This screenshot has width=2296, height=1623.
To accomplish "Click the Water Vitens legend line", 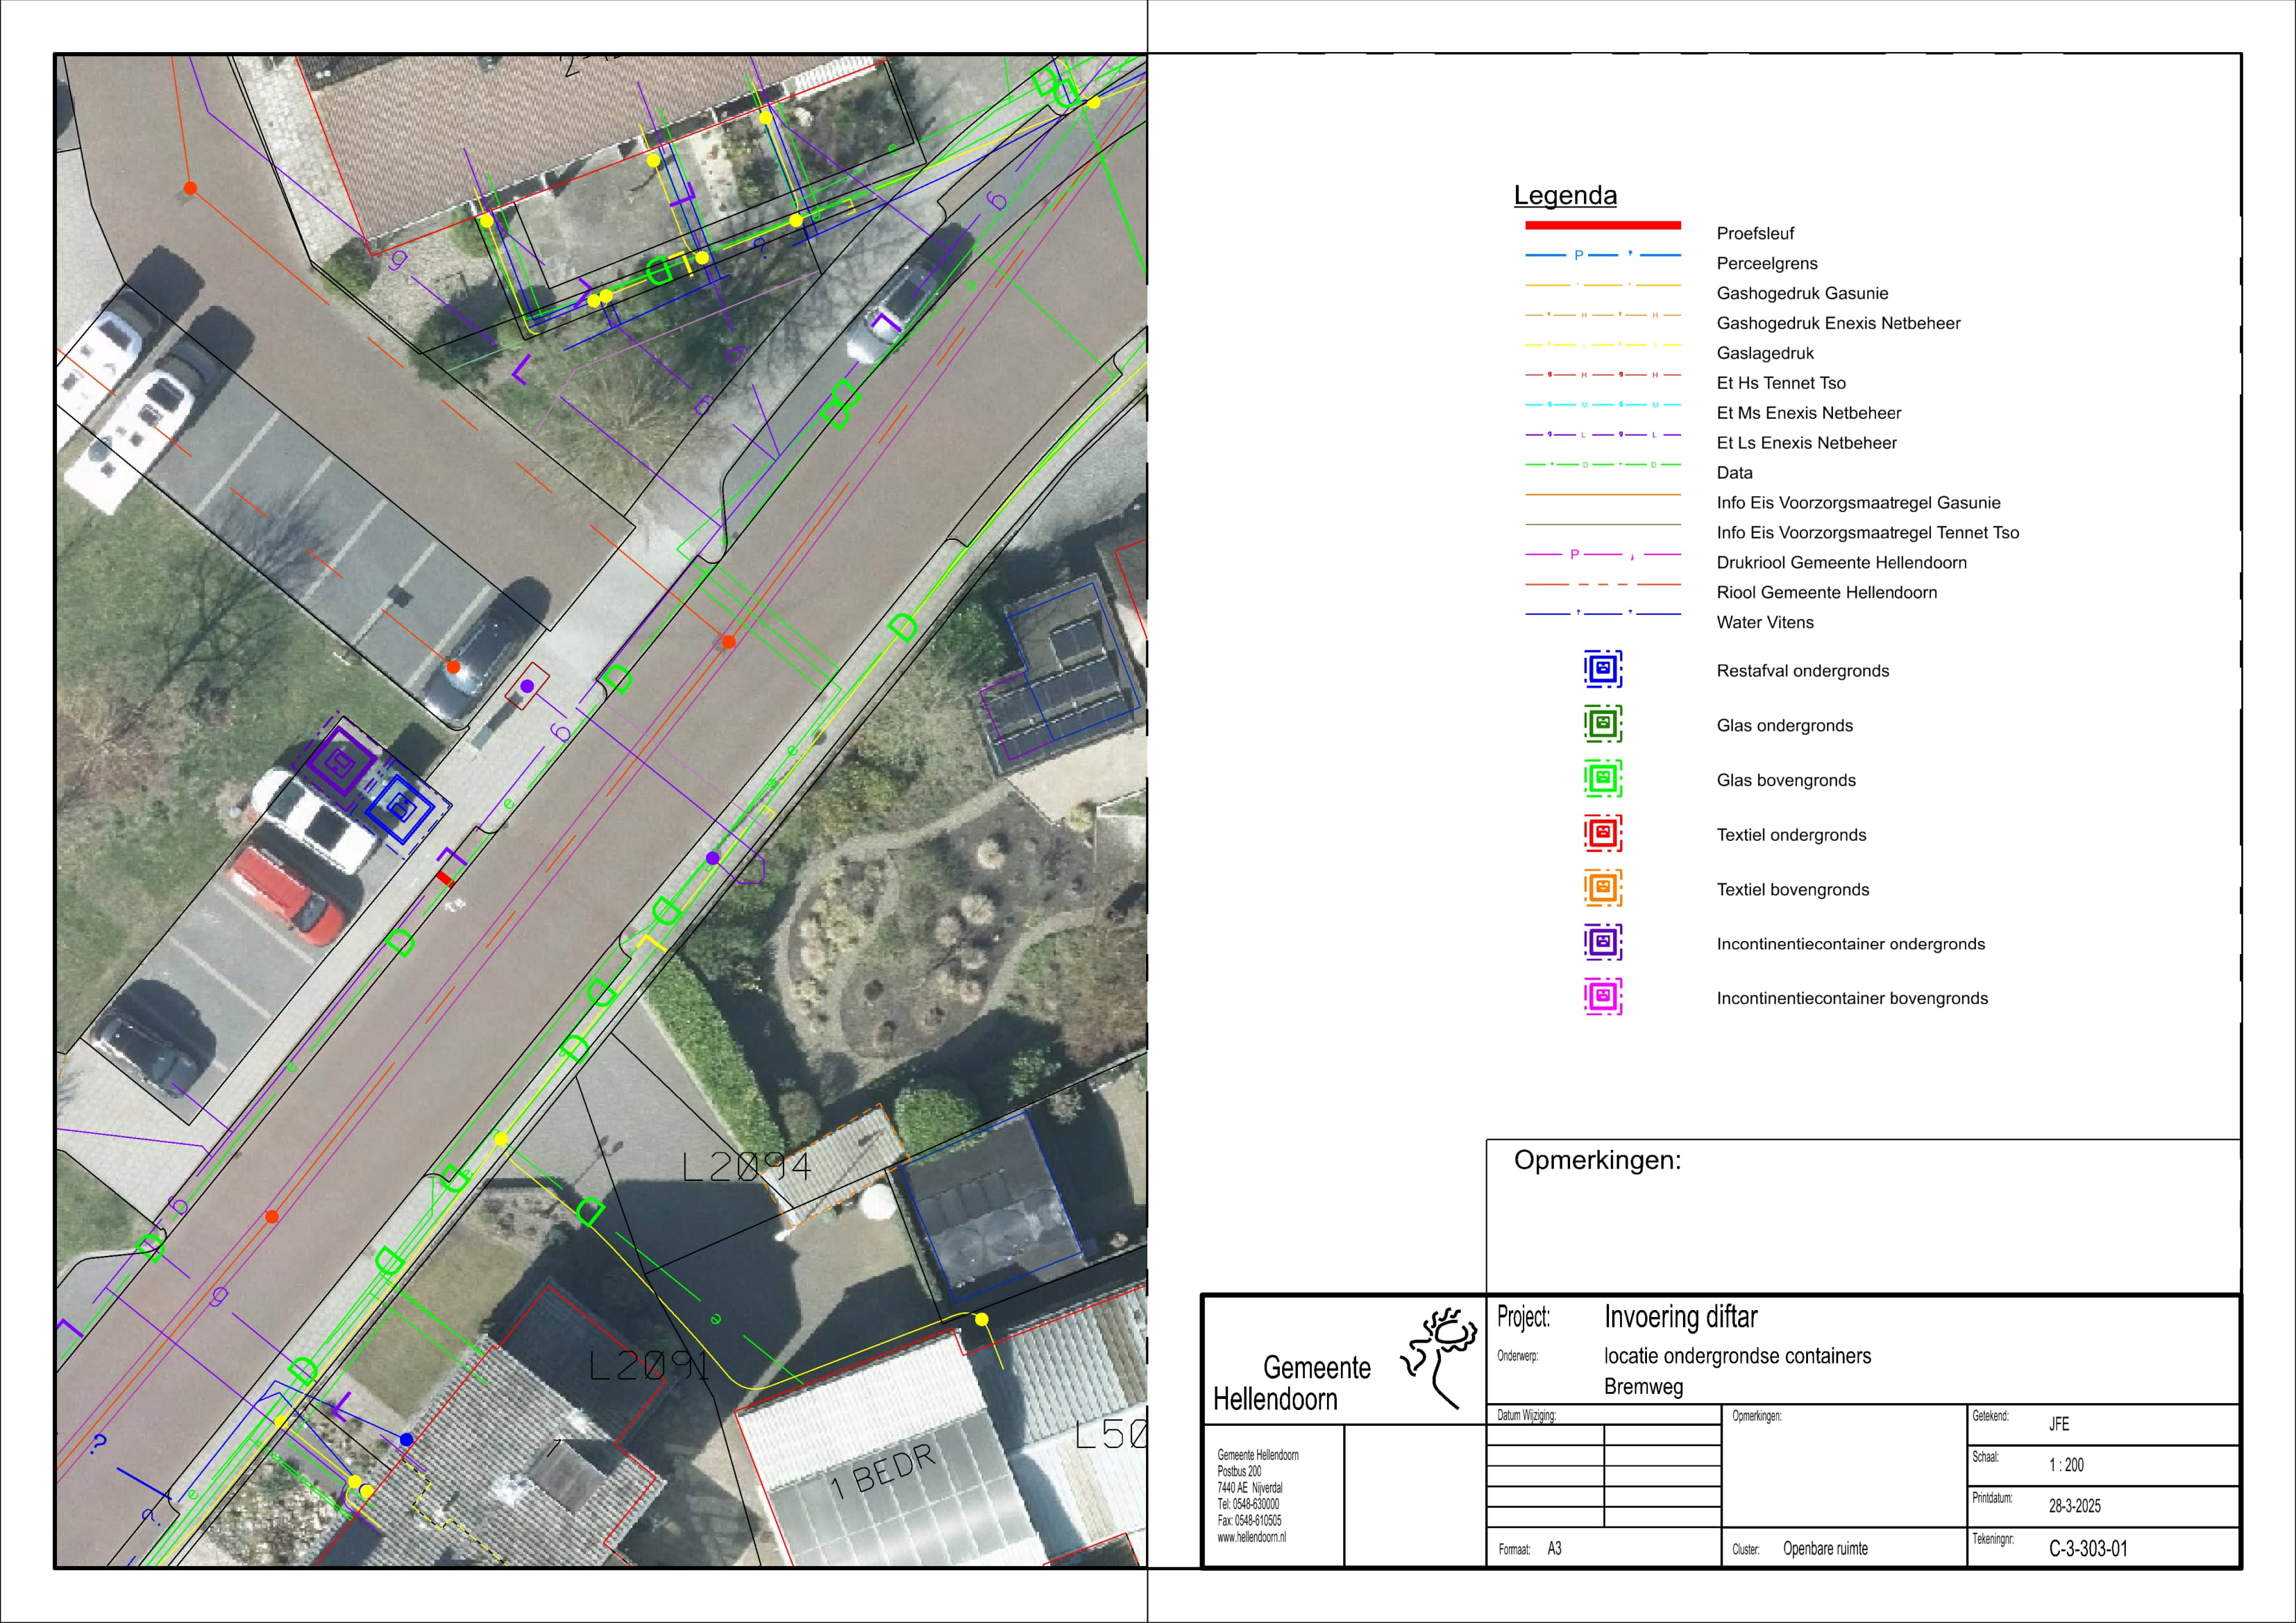I will tap(1602, 614).
